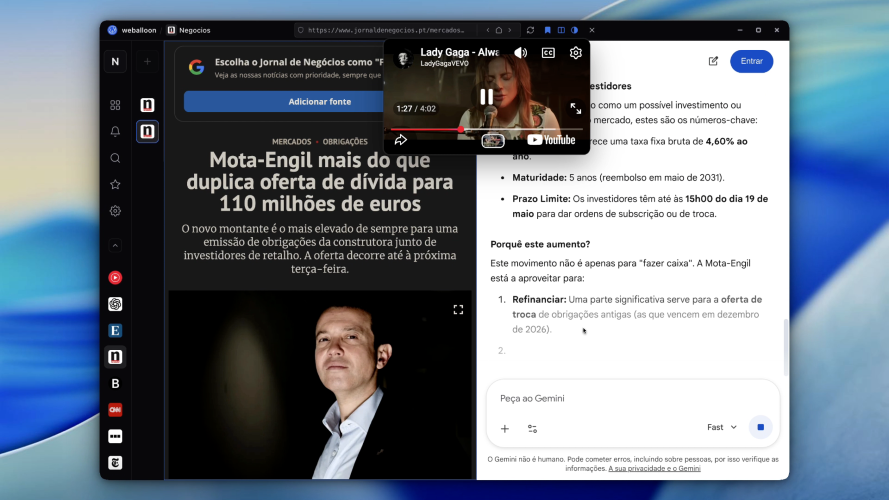Bookmark this page in the toolbar
The image size is (889, 500).
(x=547, y=30)
